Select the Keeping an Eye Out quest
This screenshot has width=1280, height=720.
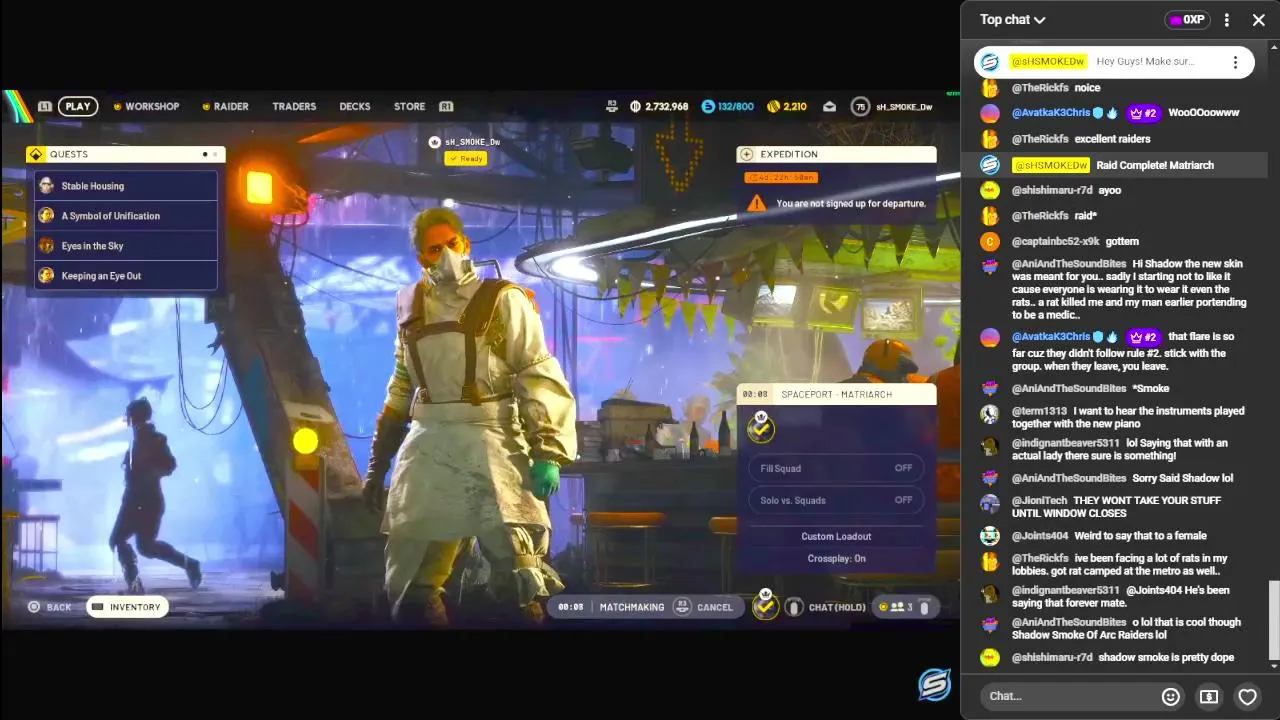126,276
